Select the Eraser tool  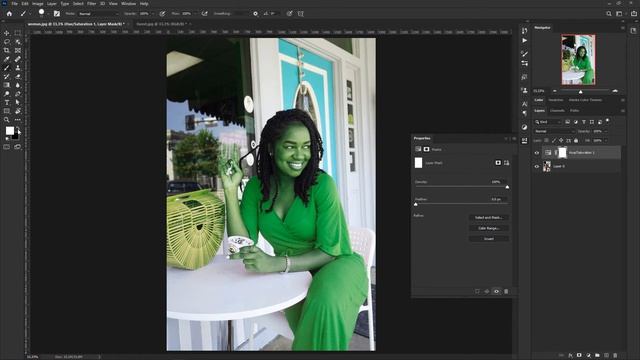point(18,76)
